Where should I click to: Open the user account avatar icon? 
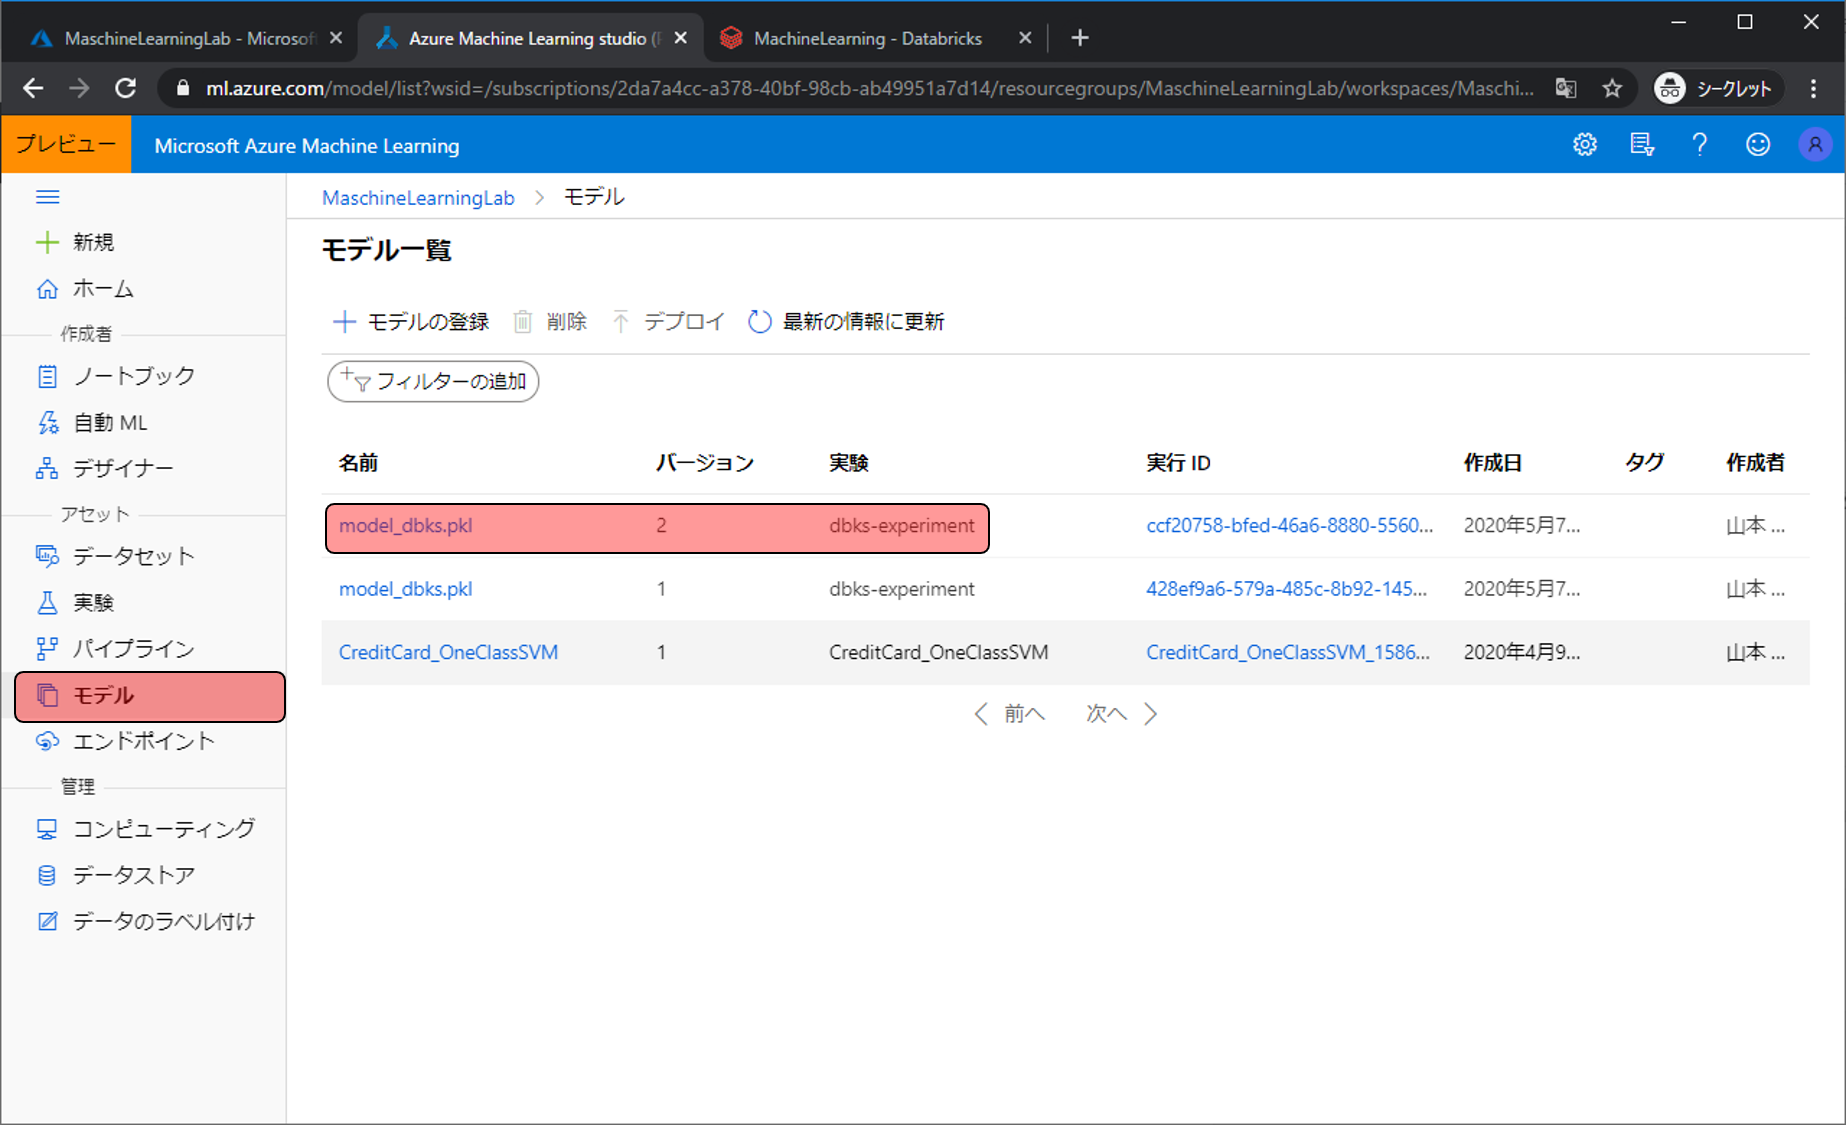click(x=1814, y=145)
